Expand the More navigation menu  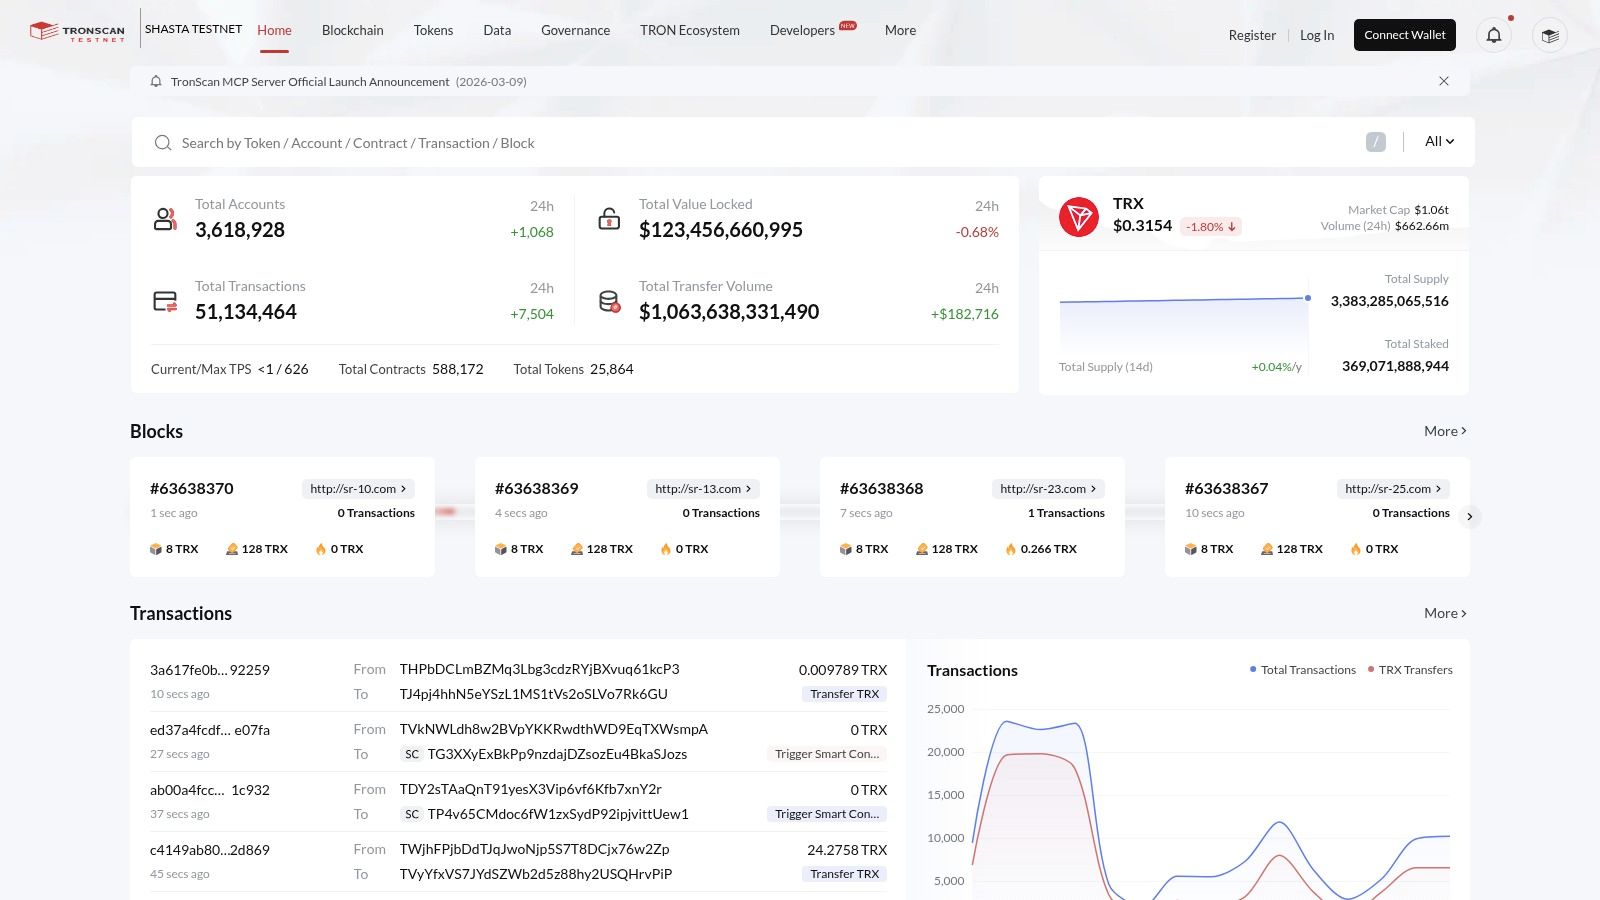coord(899,30)
